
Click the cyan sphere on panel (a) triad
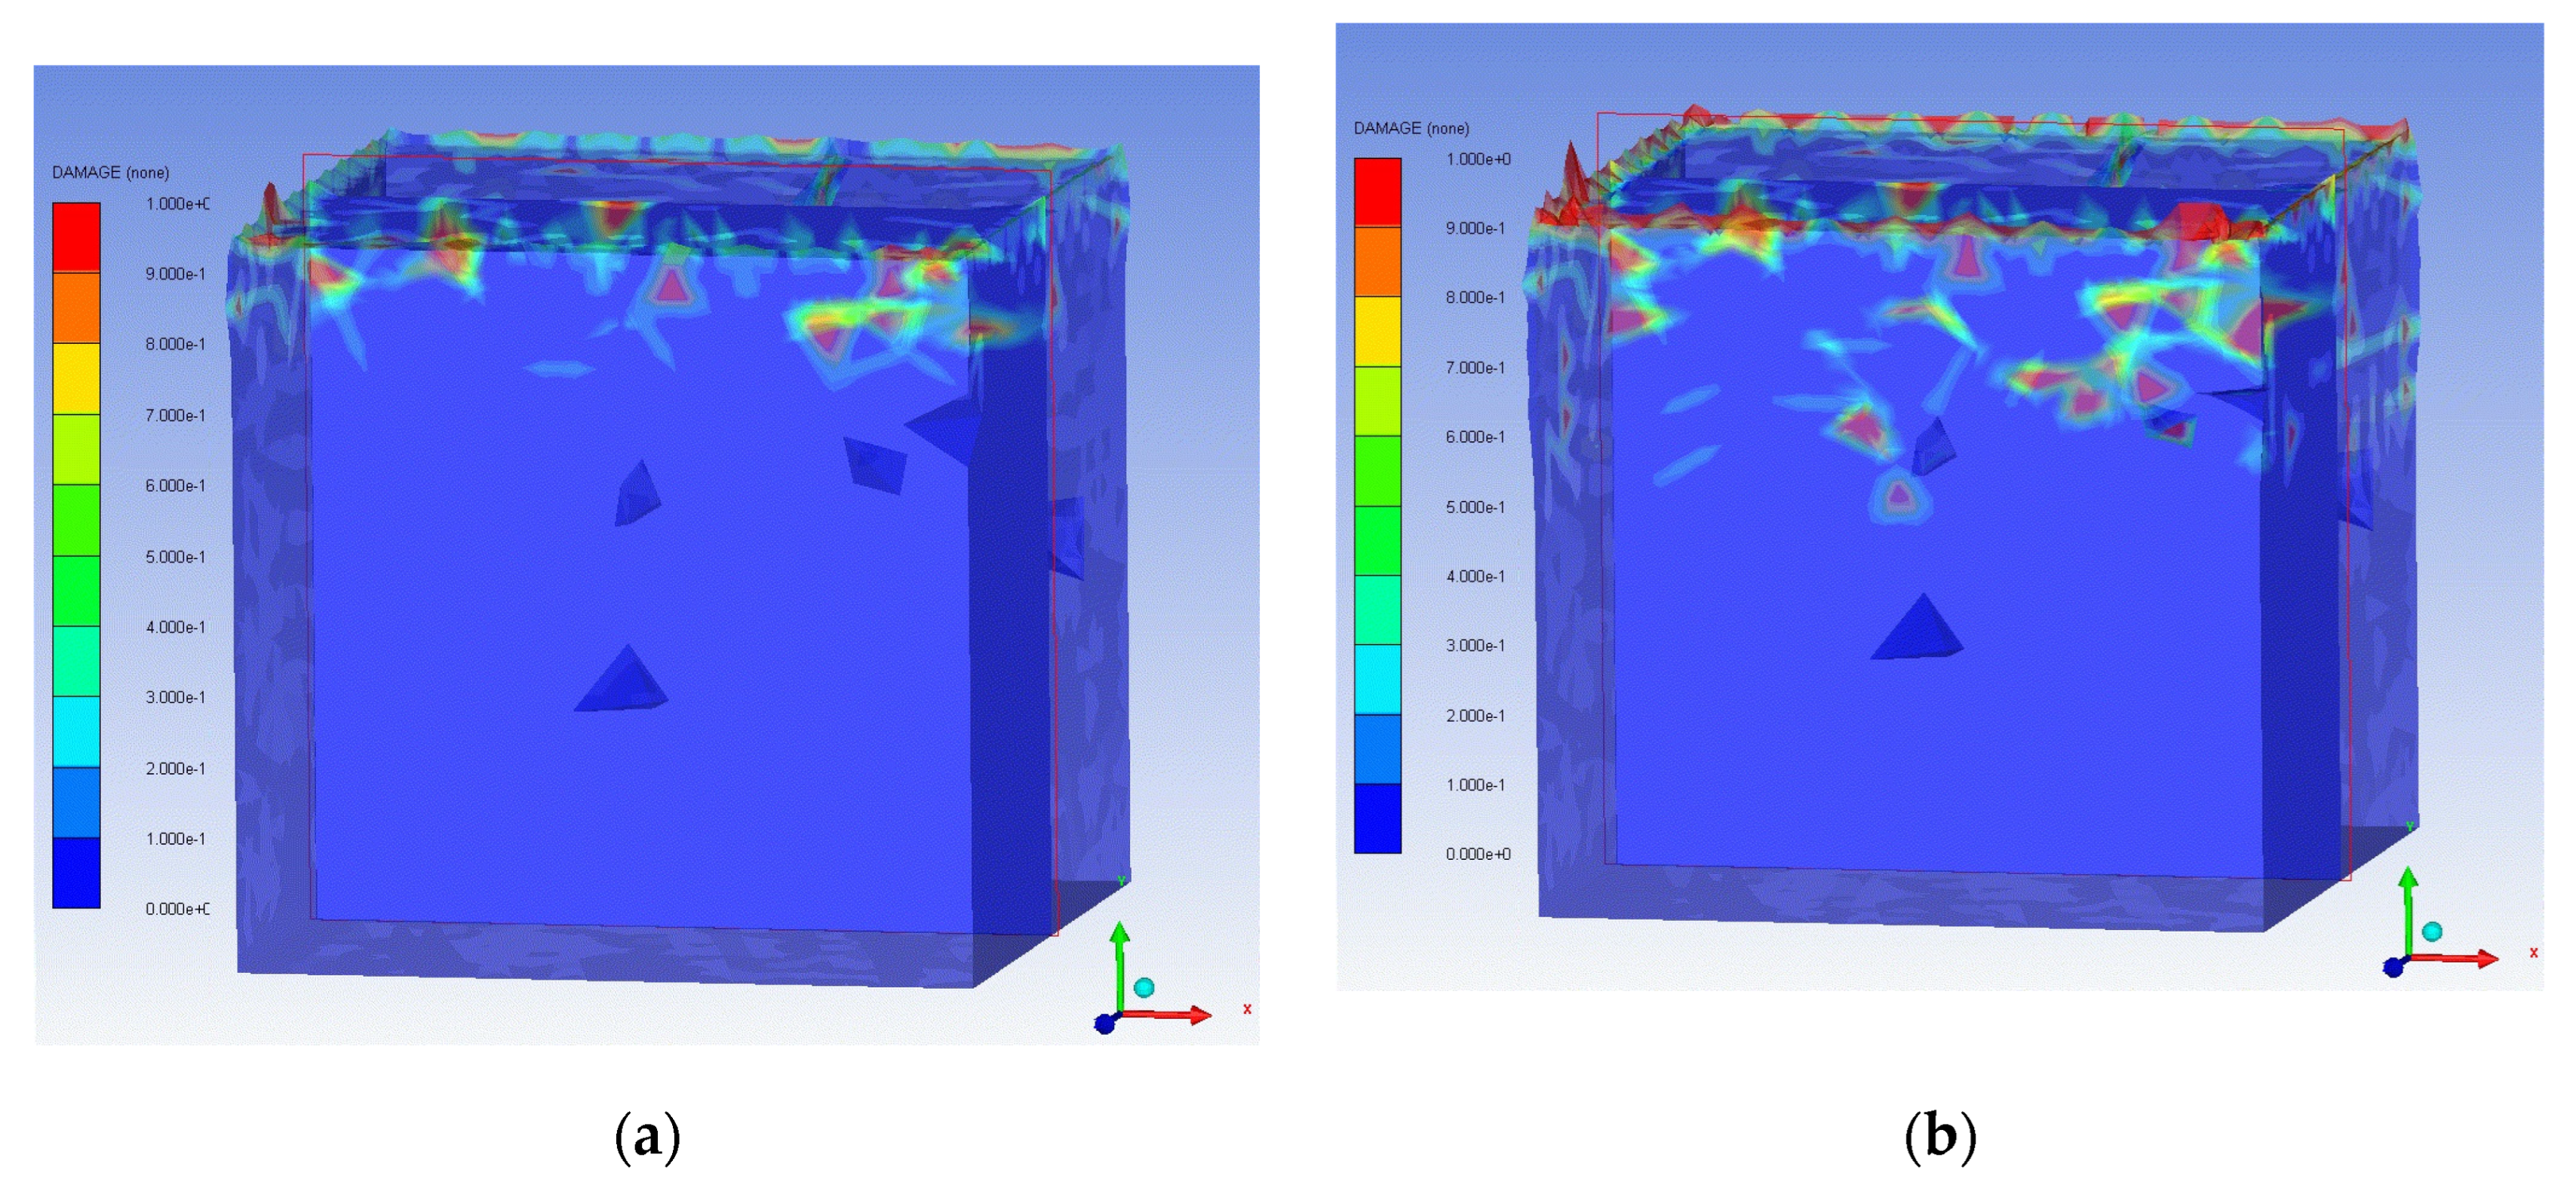pyautogui.click(x=1144, y=988)
